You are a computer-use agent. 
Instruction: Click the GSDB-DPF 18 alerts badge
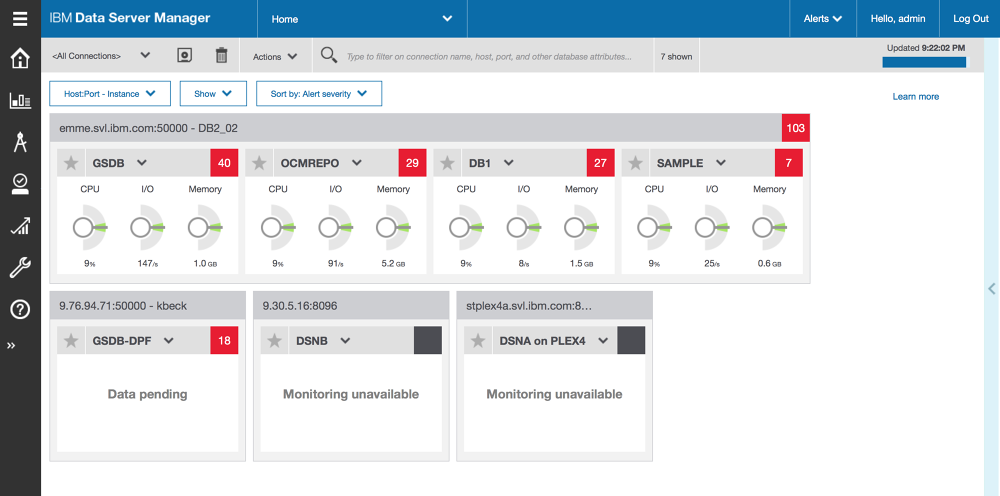(x=224, y=340)
